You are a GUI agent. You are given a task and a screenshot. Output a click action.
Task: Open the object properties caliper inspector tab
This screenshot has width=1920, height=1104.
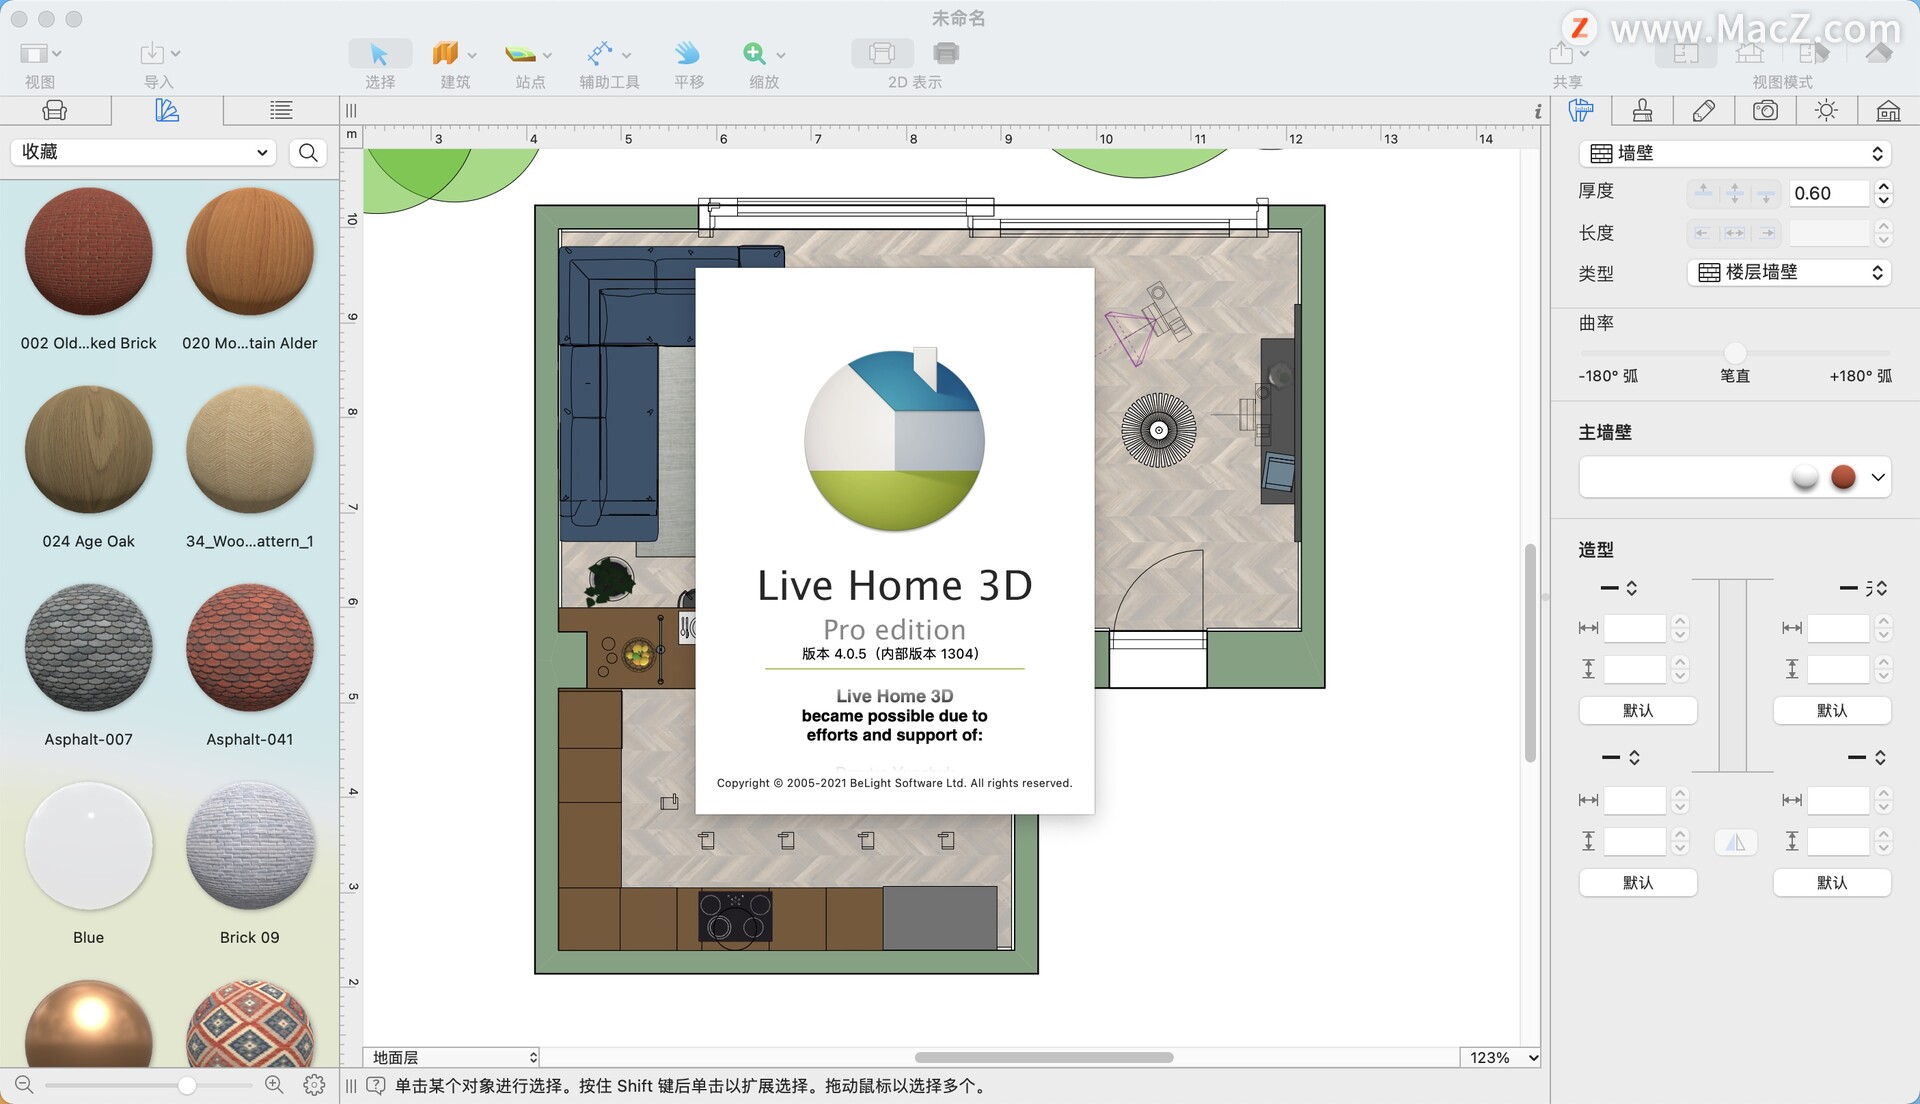coord(1581,110)
